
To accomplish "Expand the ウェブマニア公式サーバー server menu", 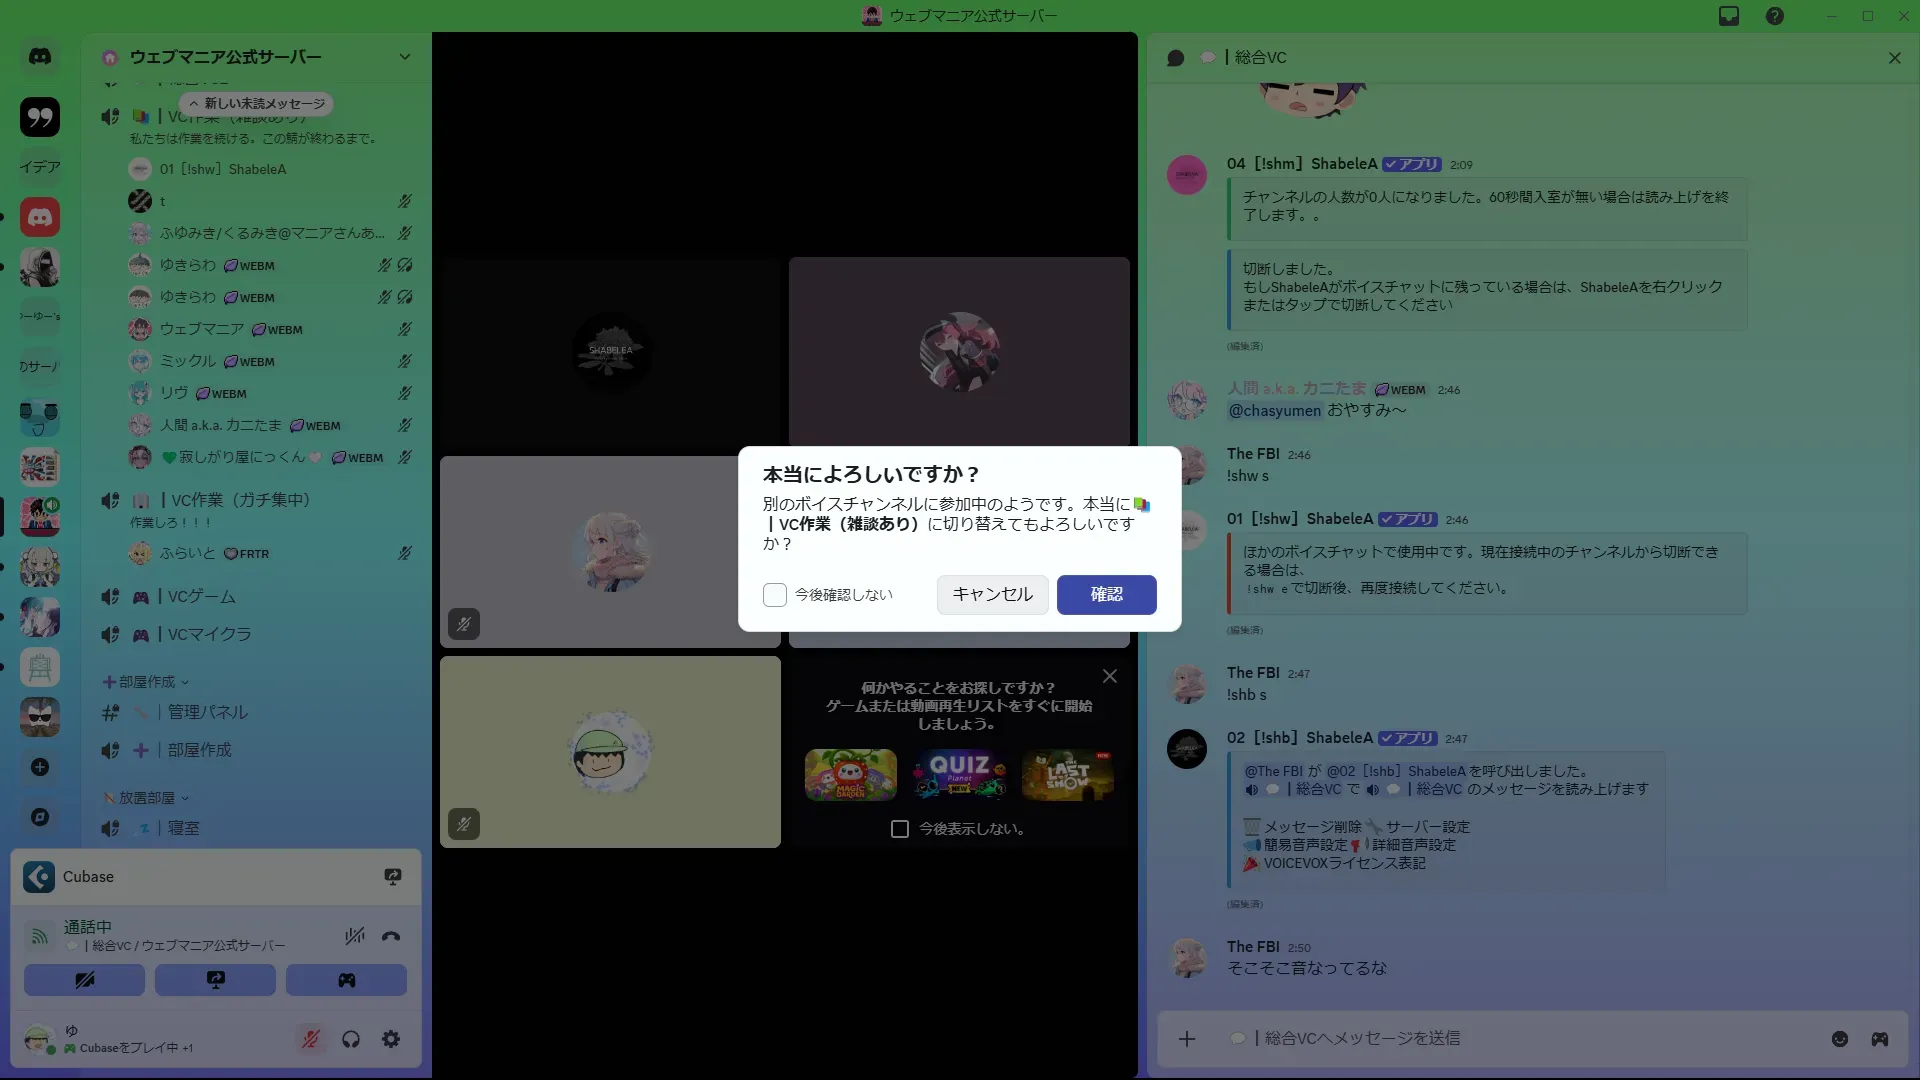I will [x=404, y=57].
